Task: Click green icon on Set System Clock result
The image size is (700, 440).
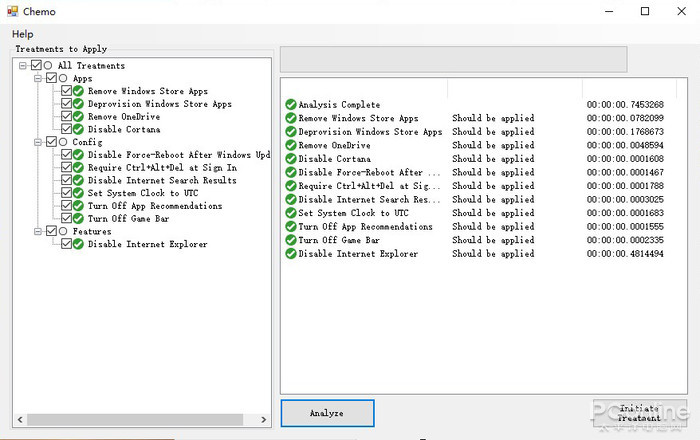Action: (291, 213)
